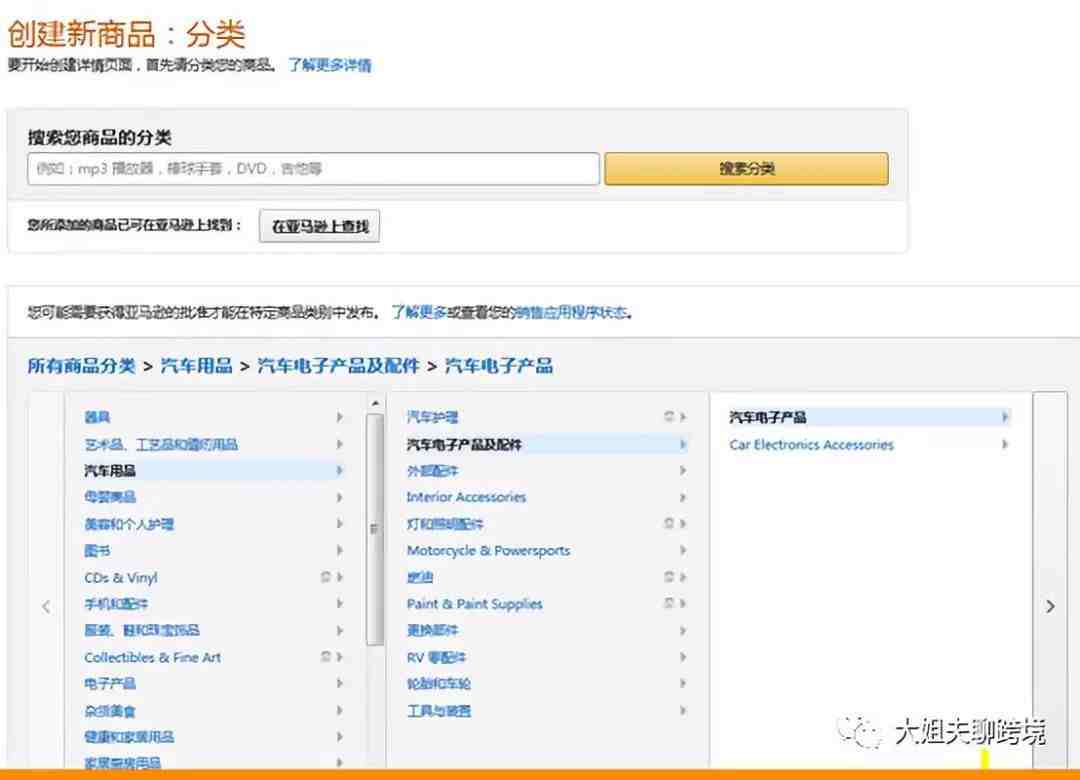Image resolution: width=1080 pixels, height=780 pixels.
Task: Select 艺术品、工艺品和缝纫用品 category
Action: (x=161, y=444)
